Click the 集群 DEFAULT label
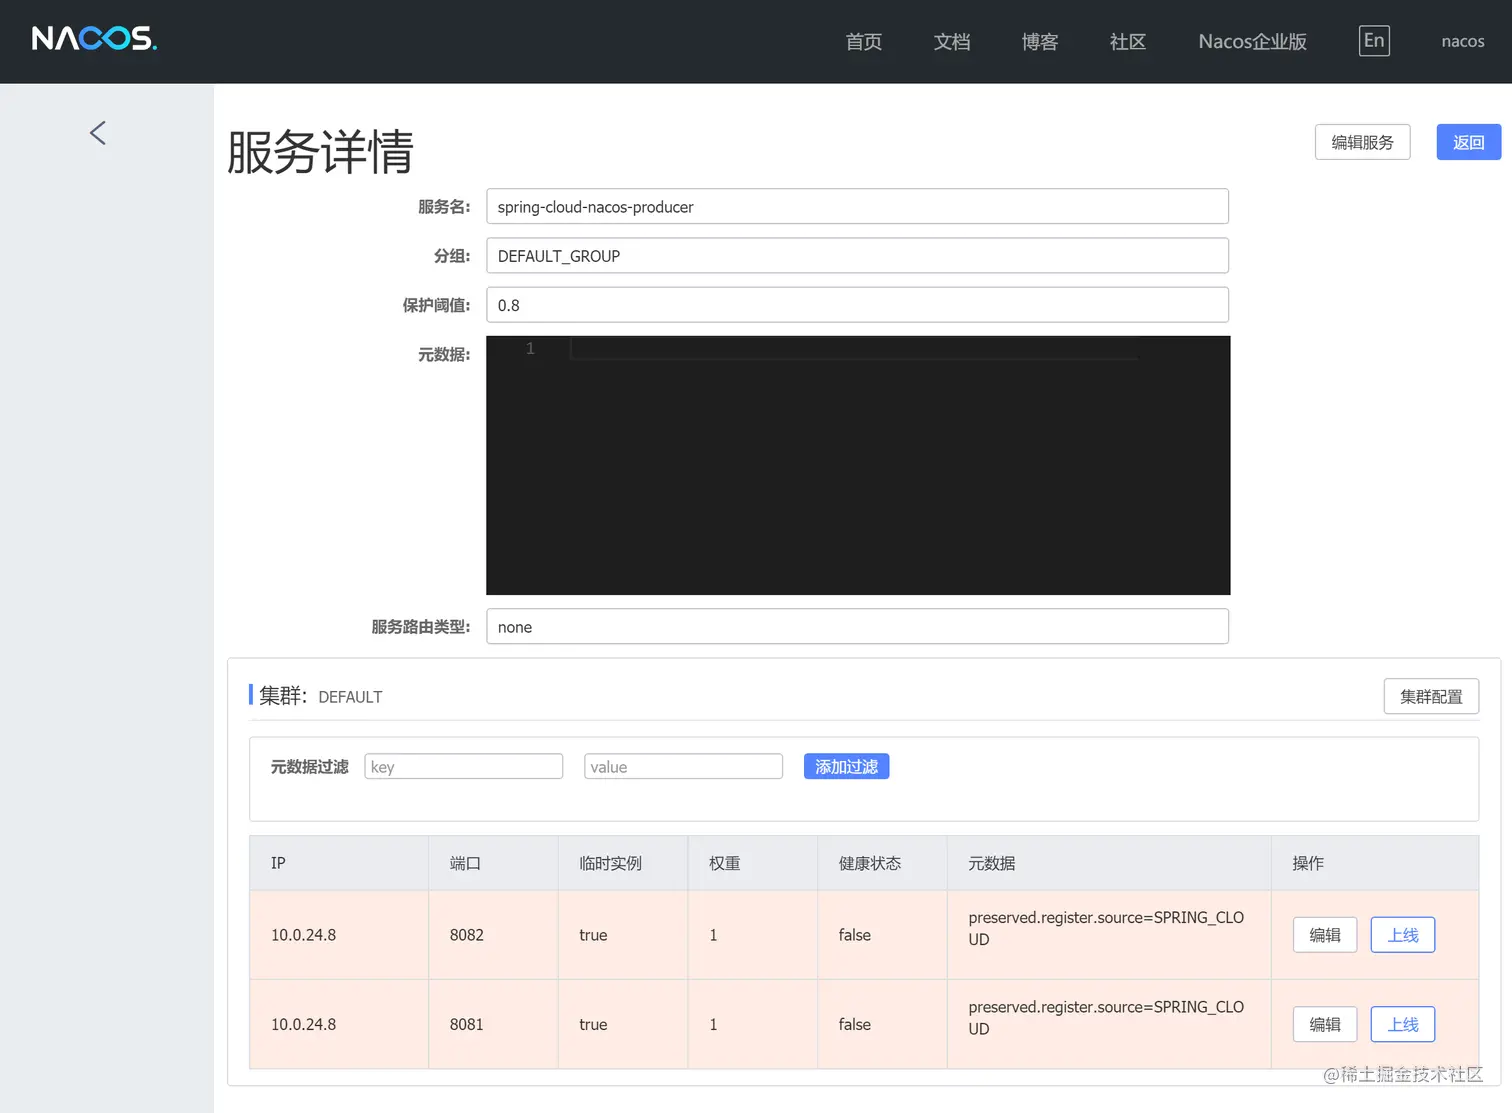Image resolution: width=1512 pixels, height=1113 pixels. point(320,696)
